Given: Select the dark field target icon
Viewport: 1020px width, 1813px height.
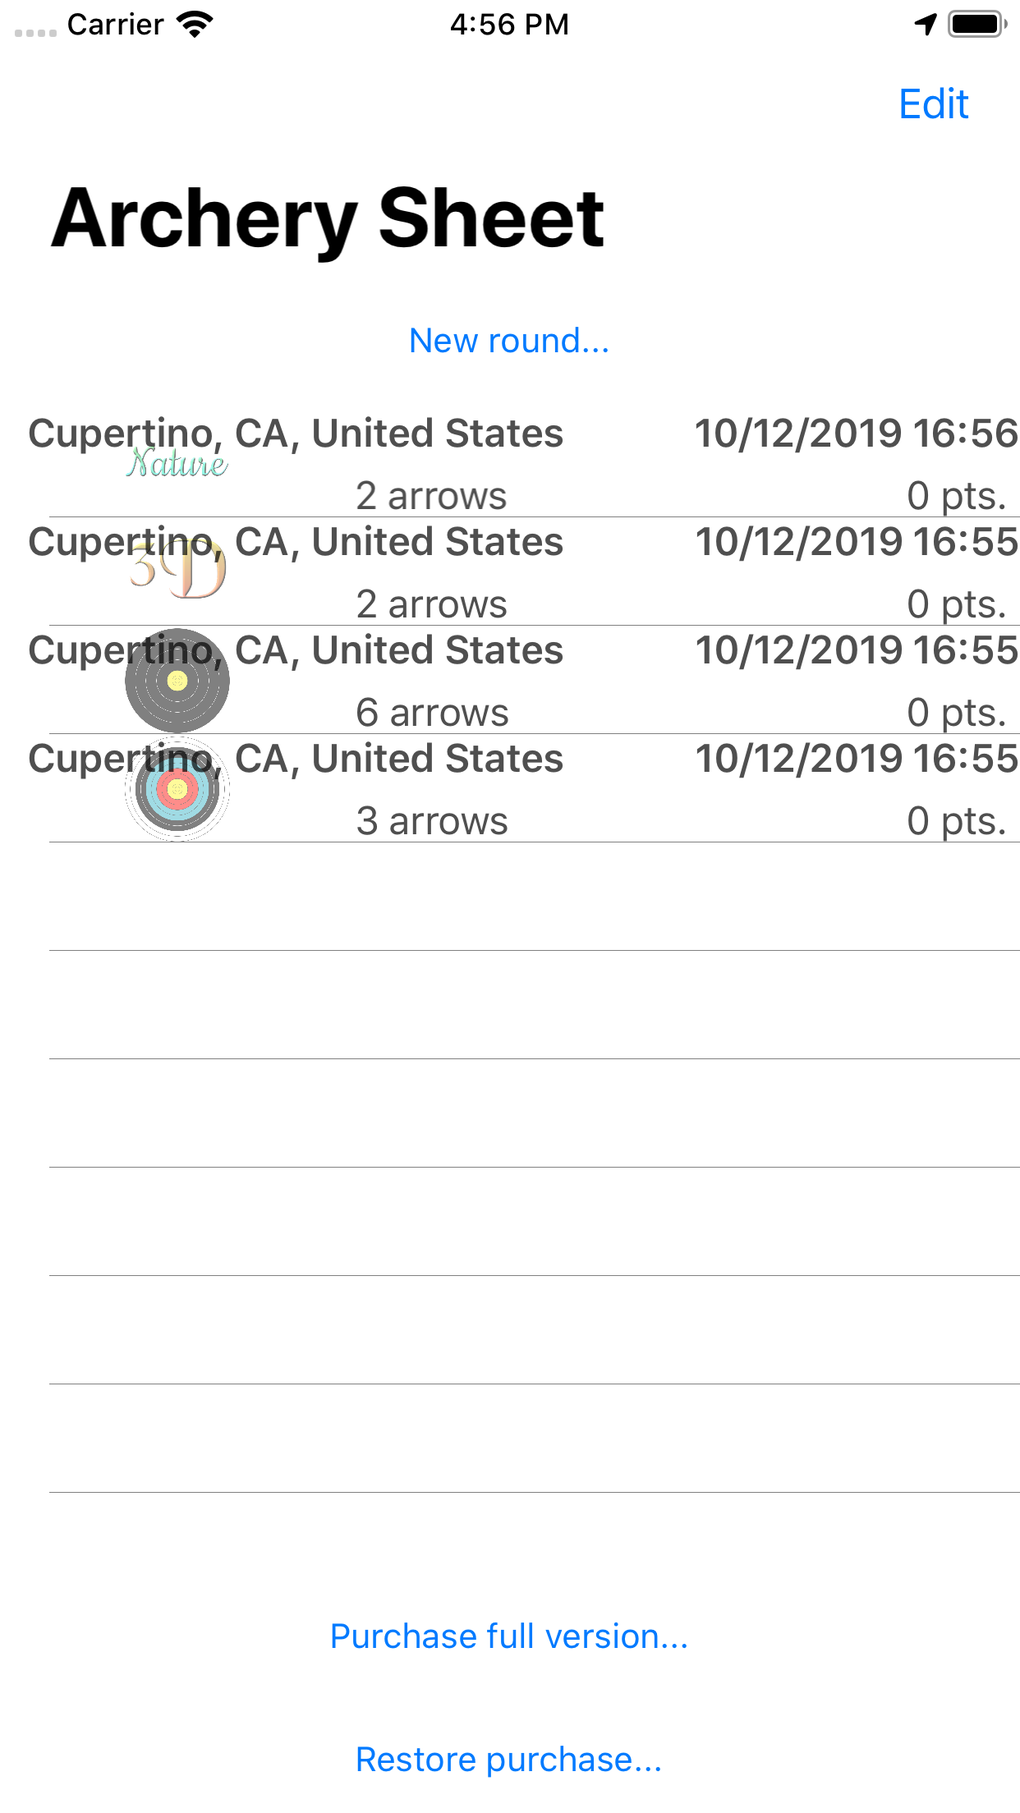Looking at the screenshot, I should (x=178, y=680).
